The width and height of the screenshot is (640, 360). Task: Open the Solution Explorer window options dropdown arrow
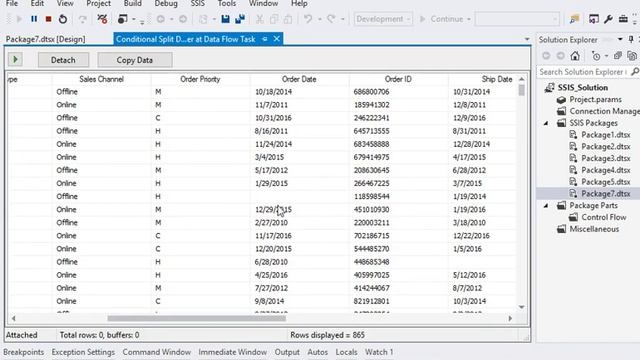pyautogui.click(x=620, y=40)
